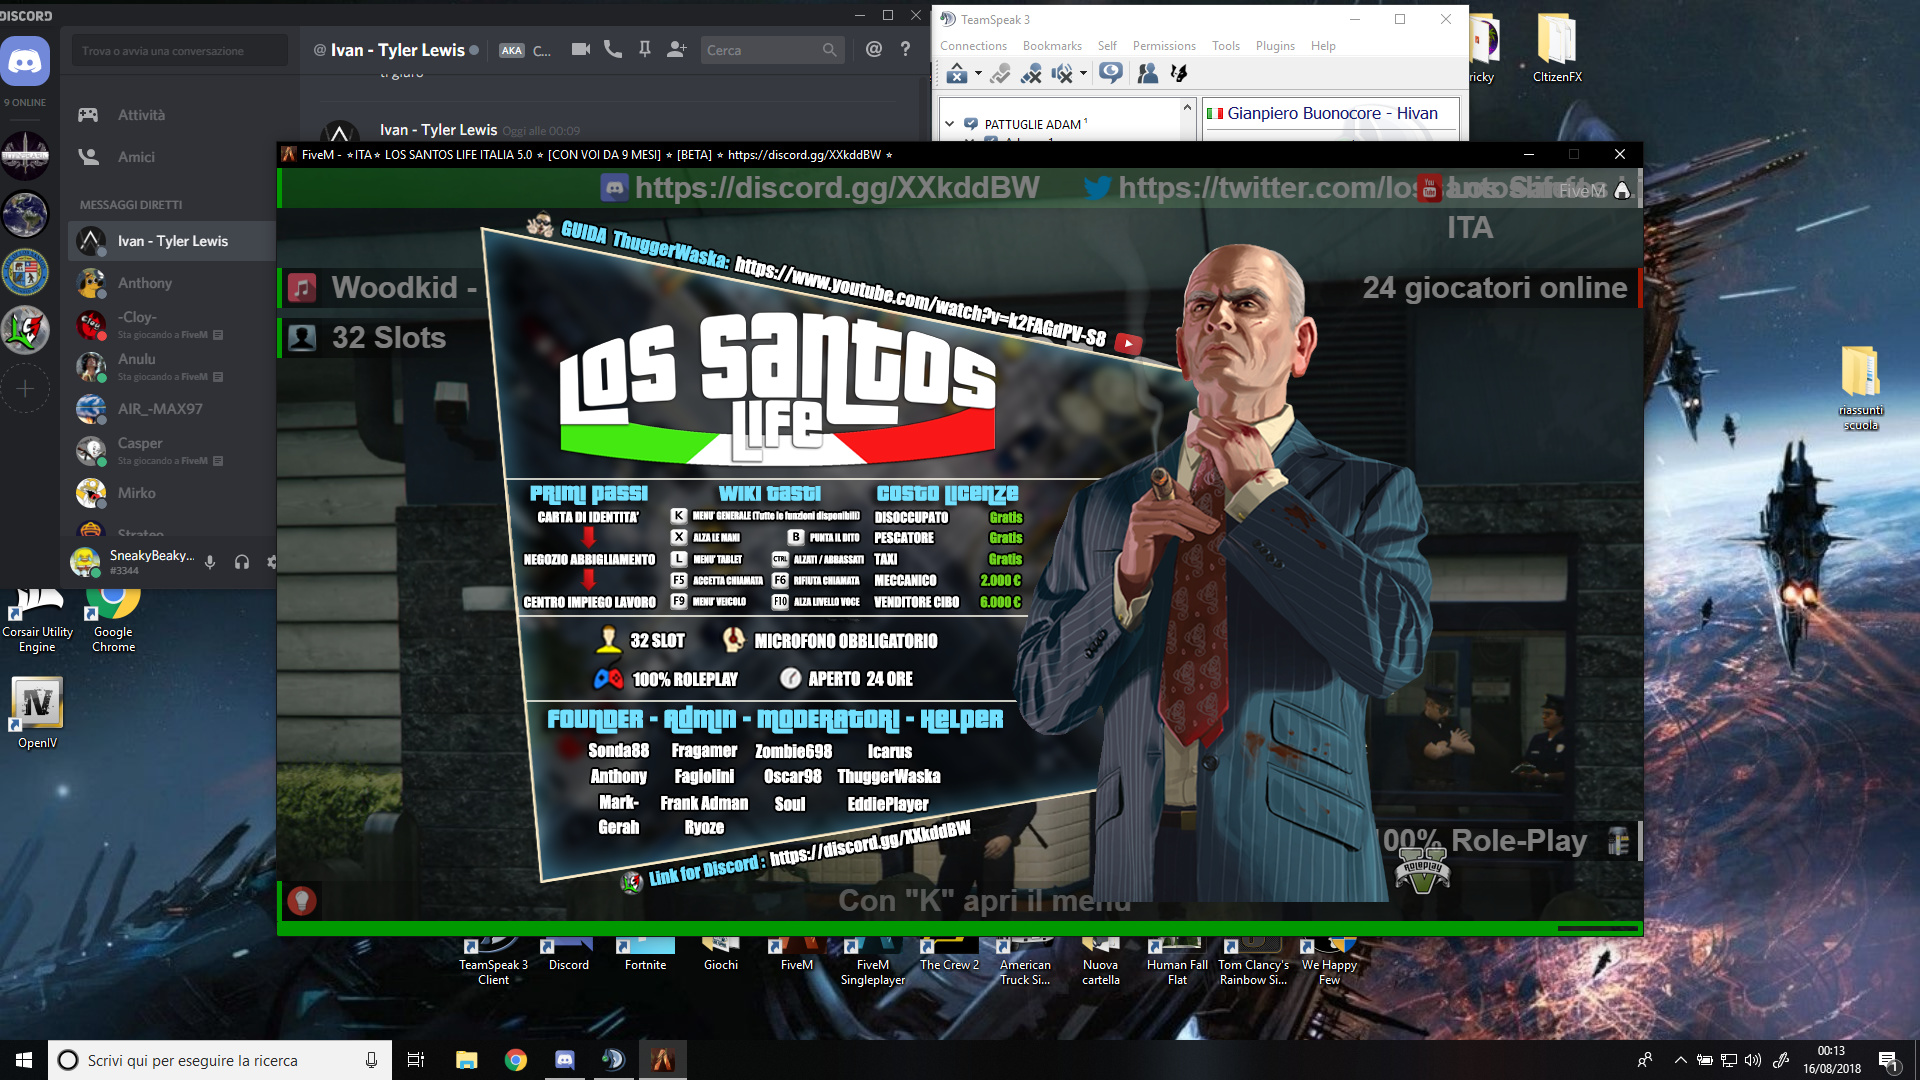Open Task View on taskbar
1920x1080 pixels.
point(416,1060)
